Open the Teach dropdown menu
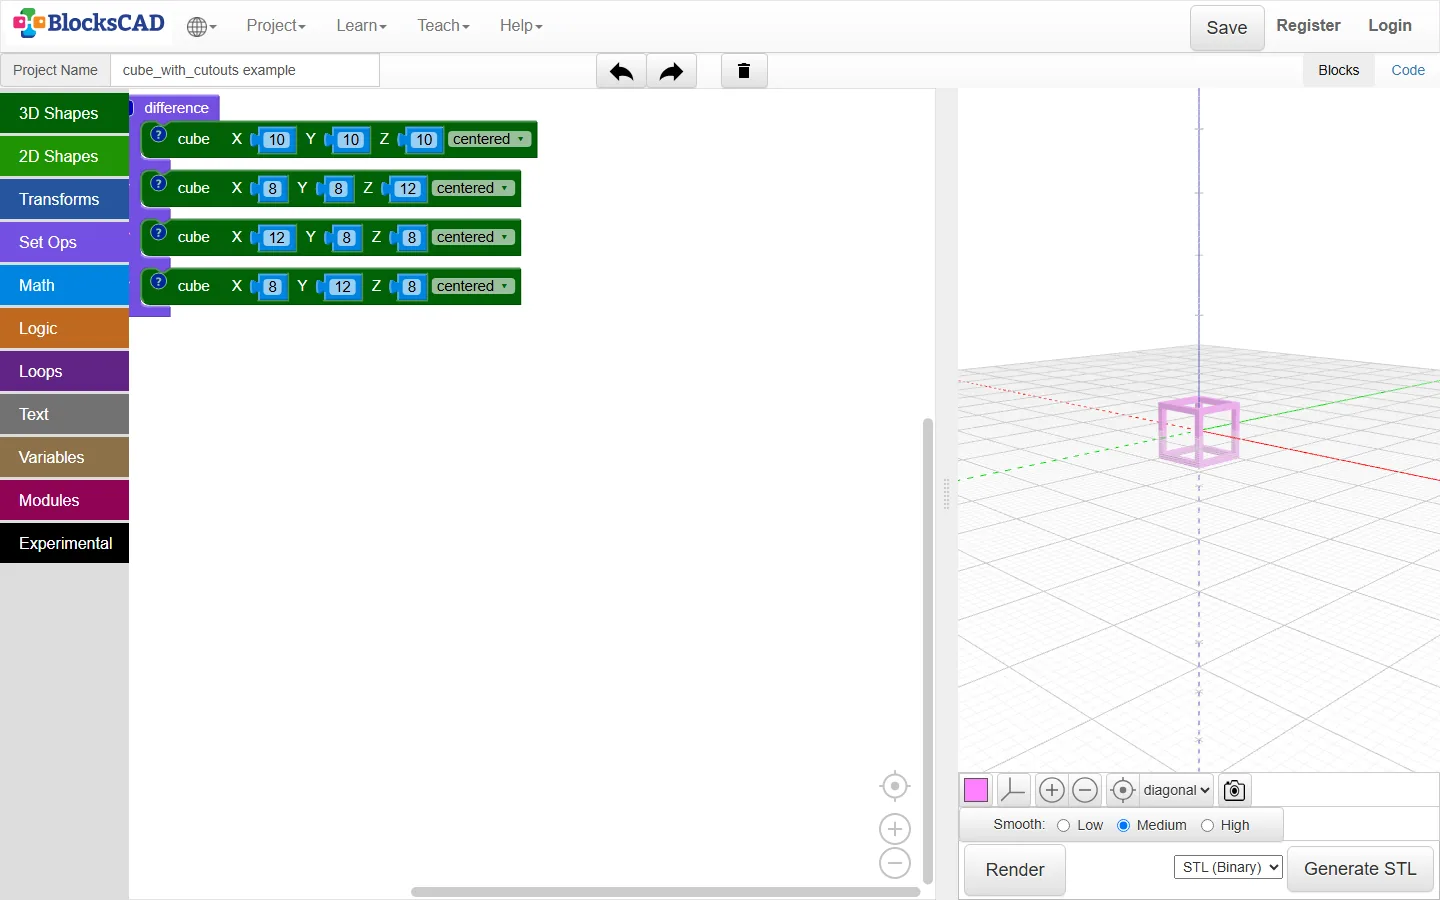Viewport: 1440px width, 900px height. 443,26
